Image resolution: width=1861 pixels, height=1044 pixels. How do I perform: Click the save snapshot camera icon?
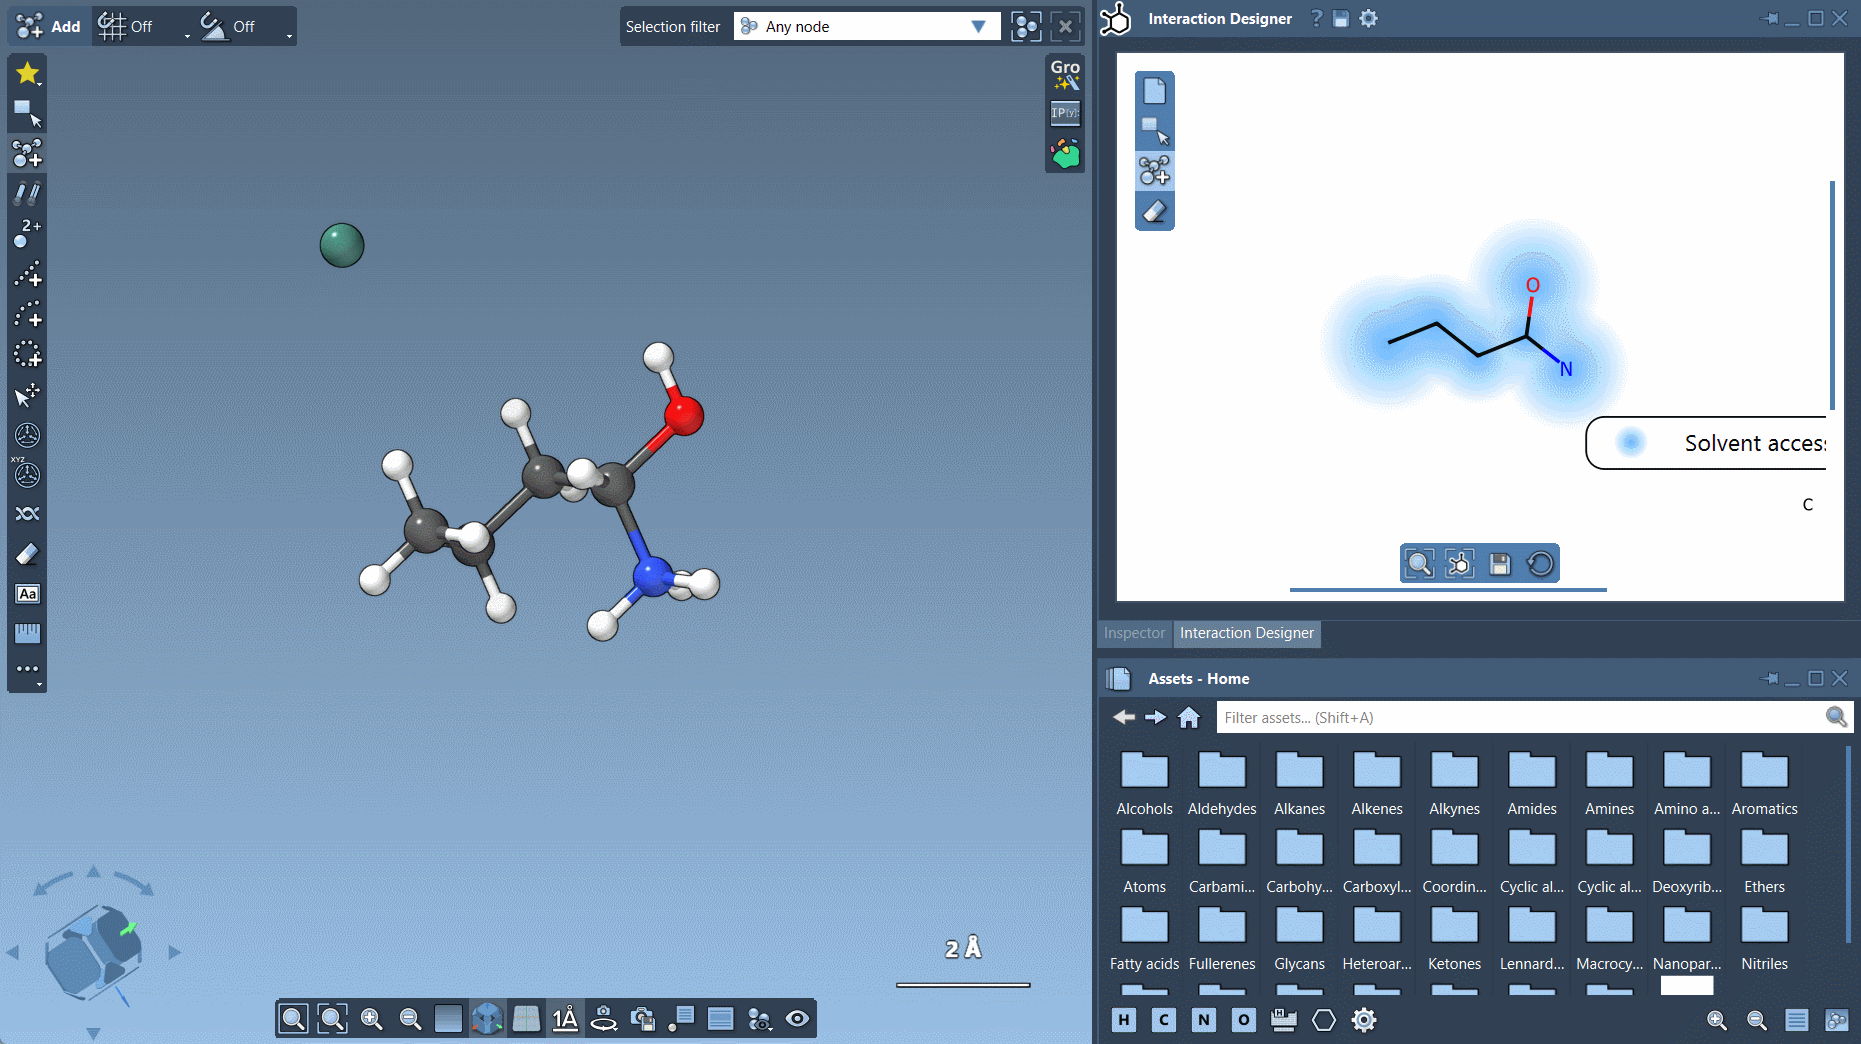coord(642,1019)
